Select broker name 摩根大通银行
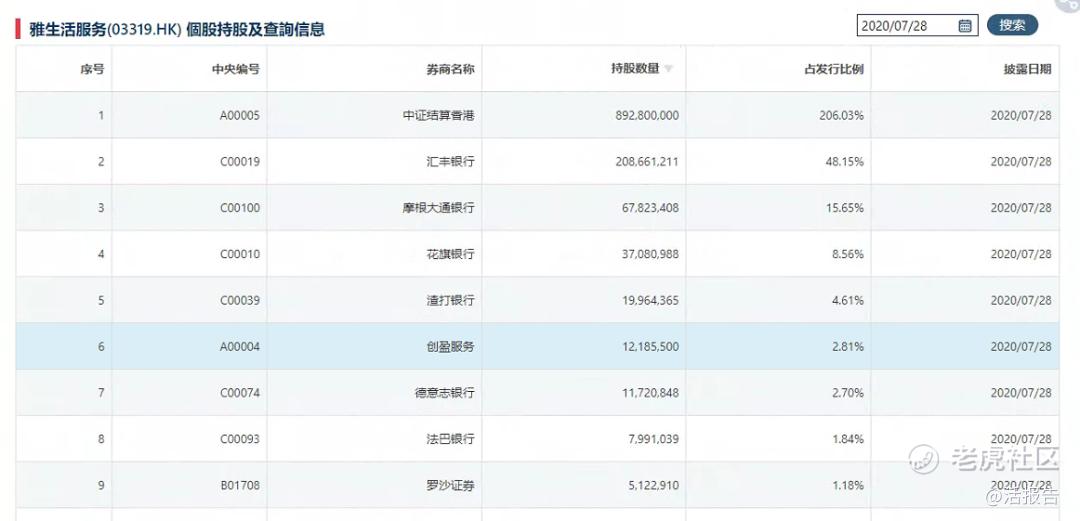This screenshot has height=521, width=1080. [x=439, y=207]
